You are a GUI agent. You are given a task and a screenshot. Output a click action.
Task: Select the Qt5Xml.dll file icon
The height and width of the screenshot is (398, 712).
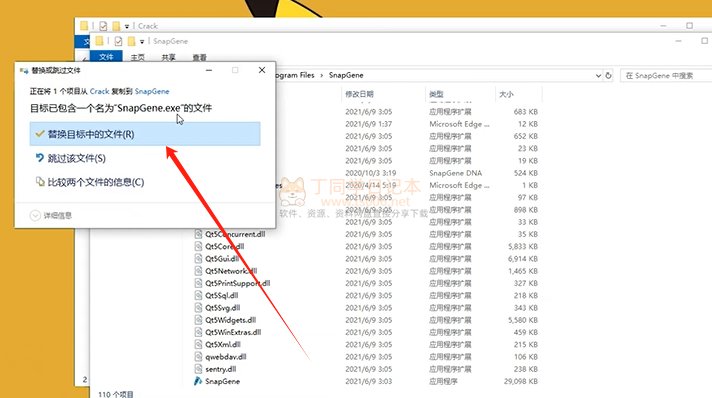[x=198, y=344]
